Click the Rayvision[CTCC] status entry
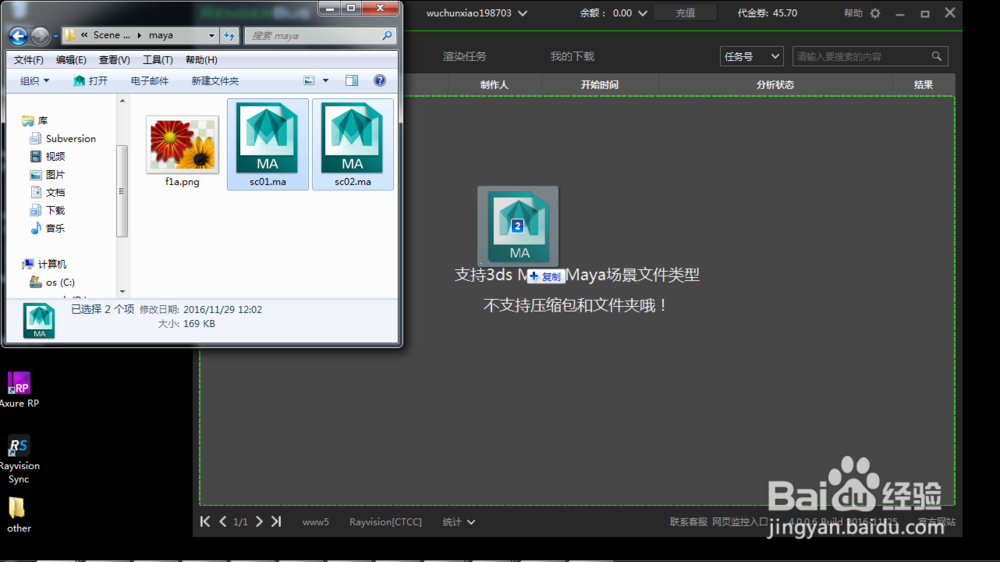Viewport: 1000px width, 562px height. pyautogui.click(x=385, y=522)
